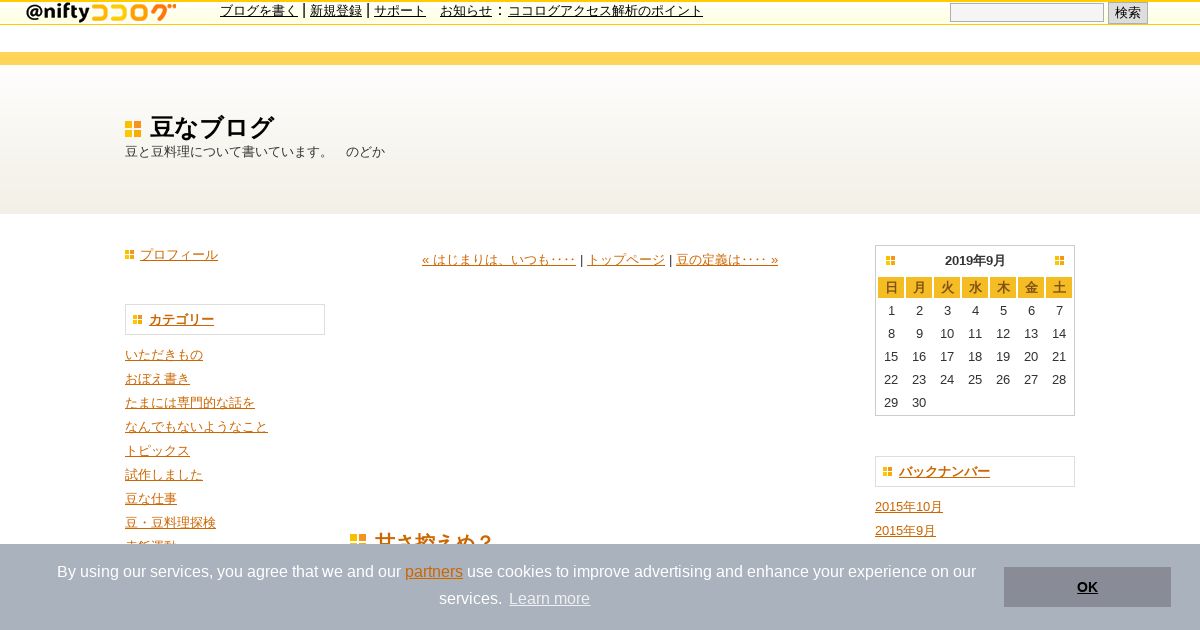The width and height of the screenshot is (1200, 630).
Task: Open トップページ link
Action: coord(626,260)
